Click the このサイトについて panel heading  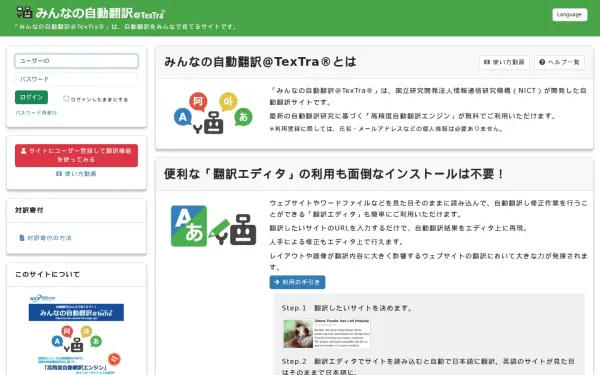click(x=47, y=274)
